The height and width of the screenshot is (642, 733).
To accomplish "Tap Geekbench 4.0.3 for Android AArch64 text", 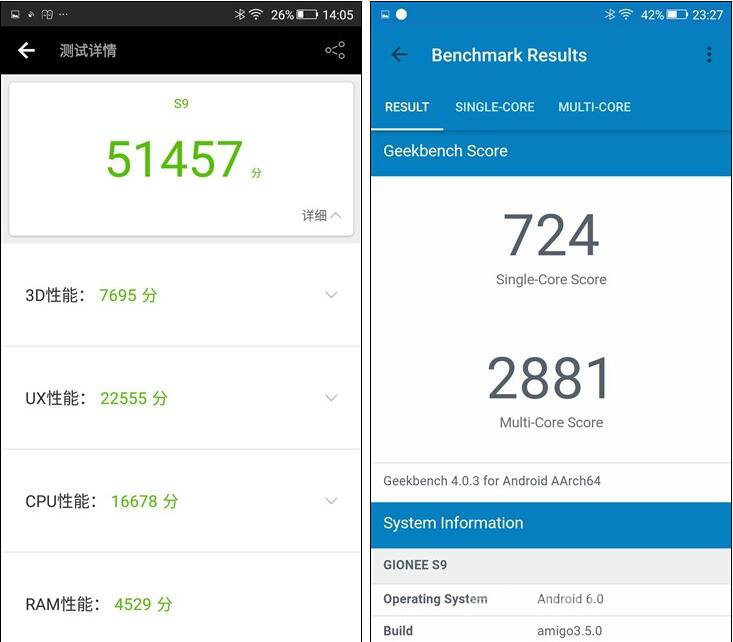I will [492, 481].
